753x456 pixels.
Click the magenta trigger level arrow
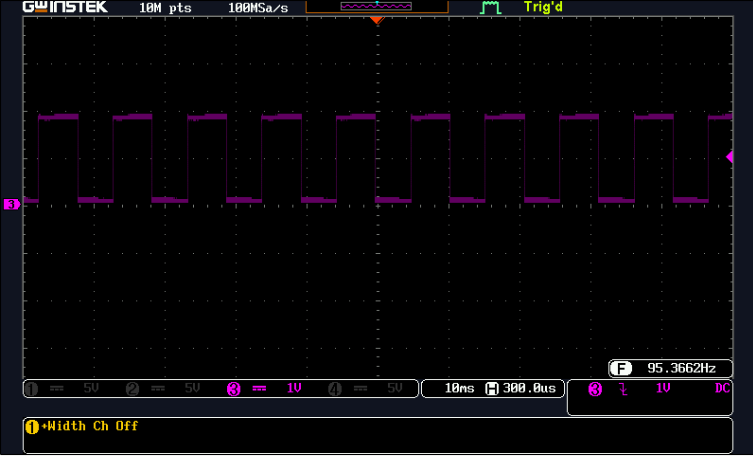coord(729,157)
